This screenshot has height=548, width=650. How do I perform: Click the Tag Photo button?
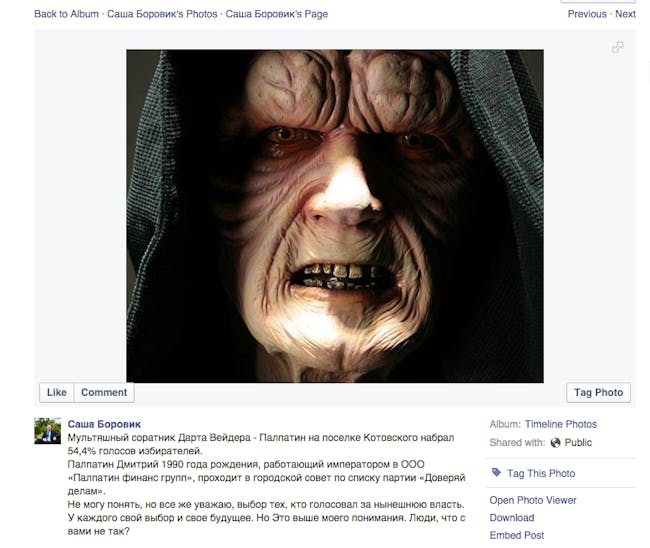coord(598,393)
